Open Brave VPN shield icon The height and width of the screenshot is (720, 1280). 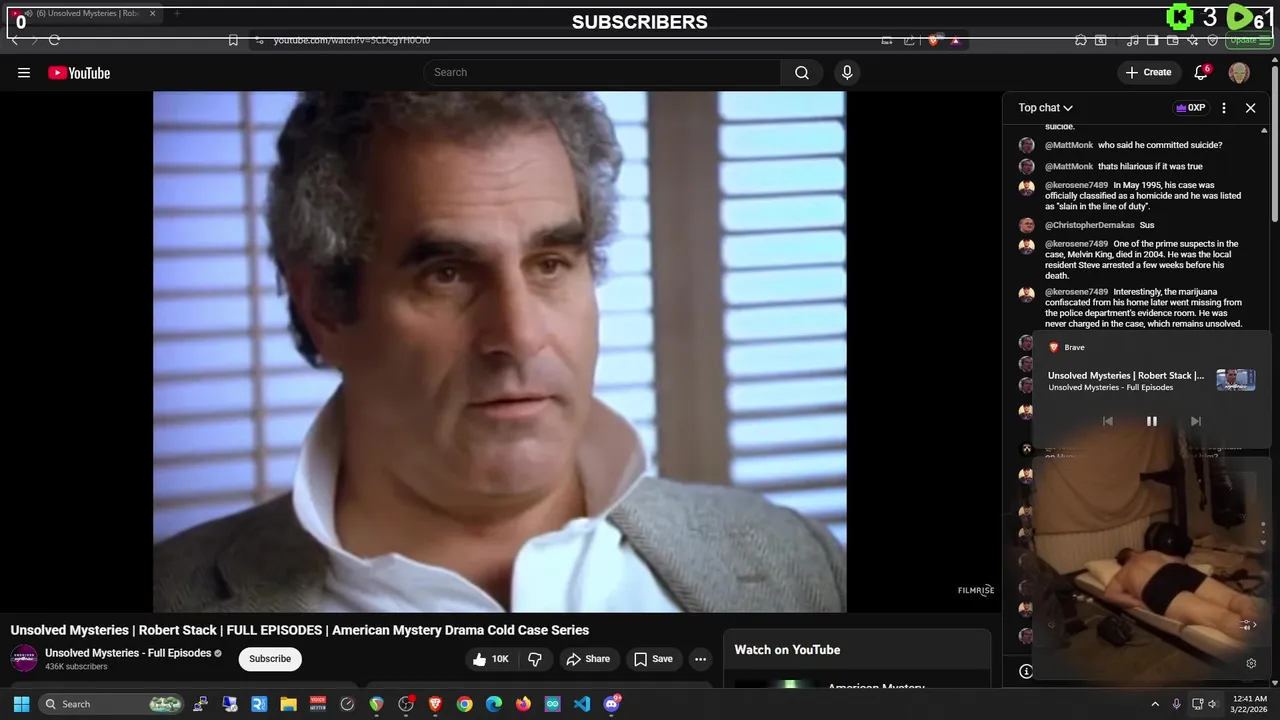1213,40
